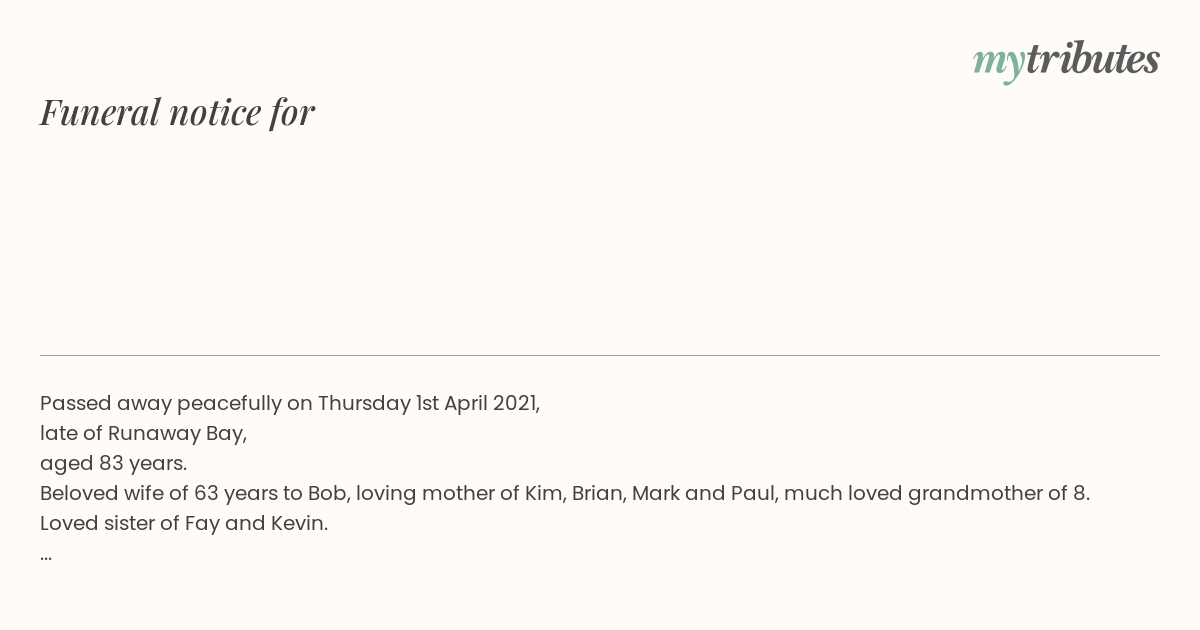Viewport: 1200px width, 630px height.
Task: Click the truncation ellipsis below the text
Action: [x=46, y=554]
